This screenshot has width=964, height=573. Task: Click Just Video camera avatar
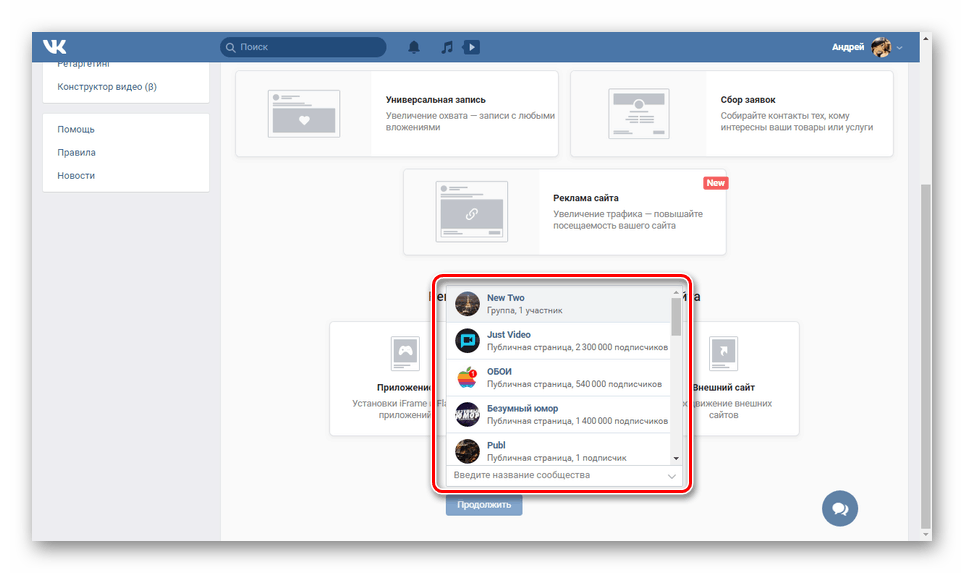tap(467, 341)
